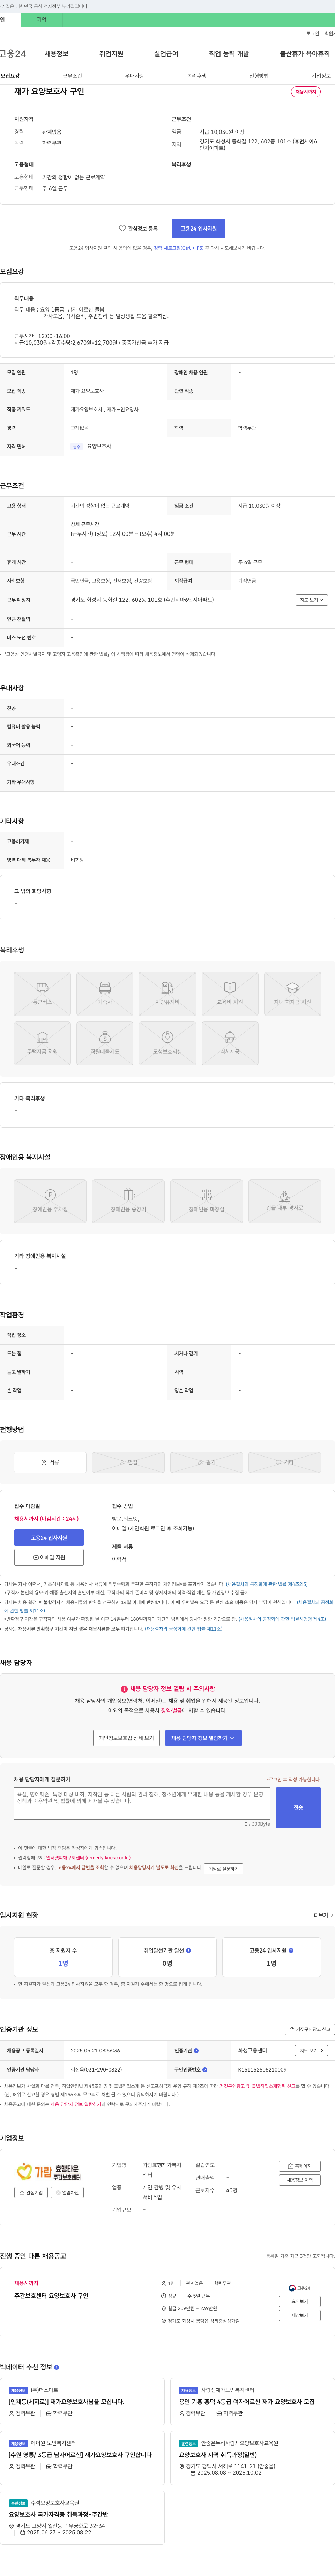The width and height of the screenshot is (335, 2576).
Task: Jump to the 근무조건 tab
Action: click(x=72, y=76)
